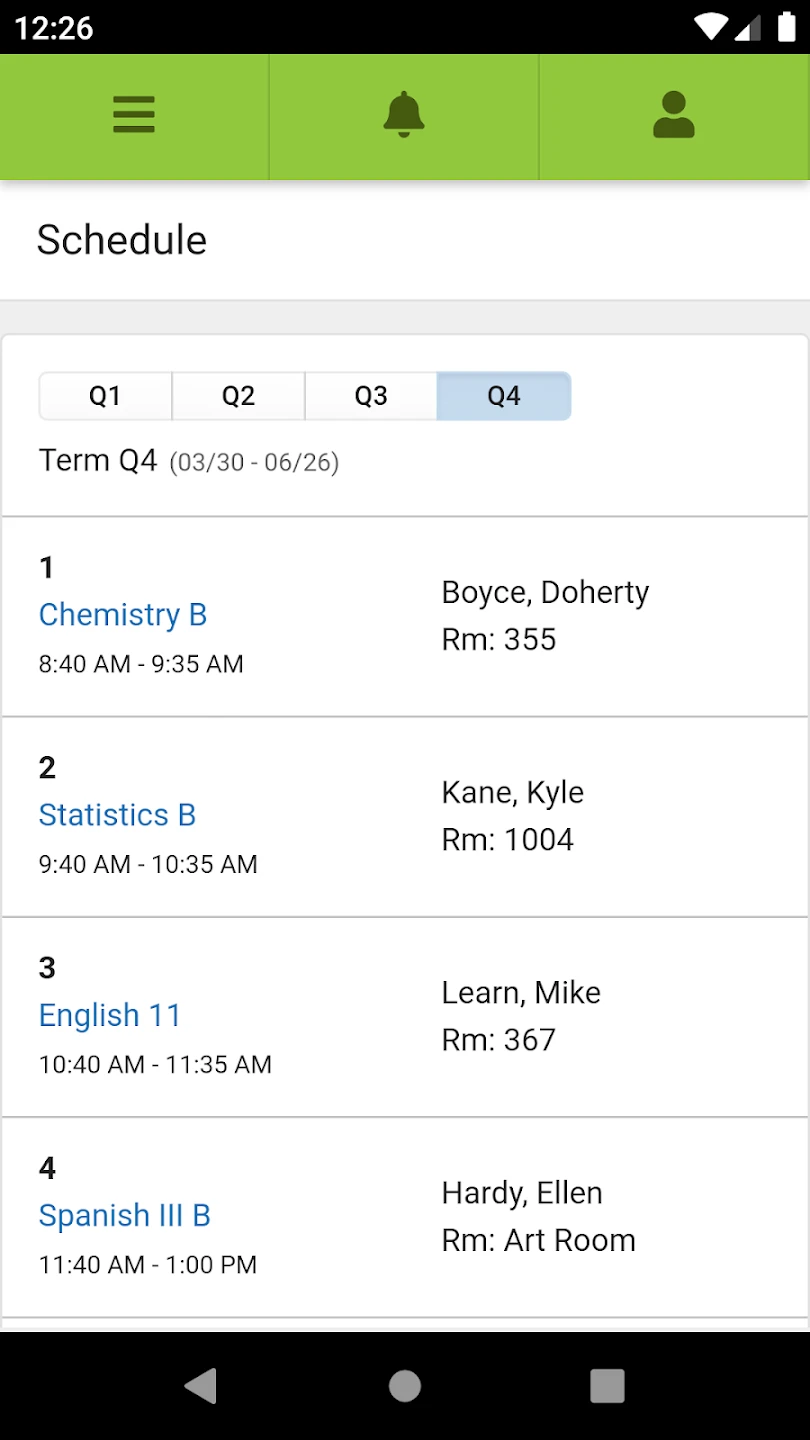Tap Android recent apps square
The image size is (810, 1440).
tap(607, 1386)
